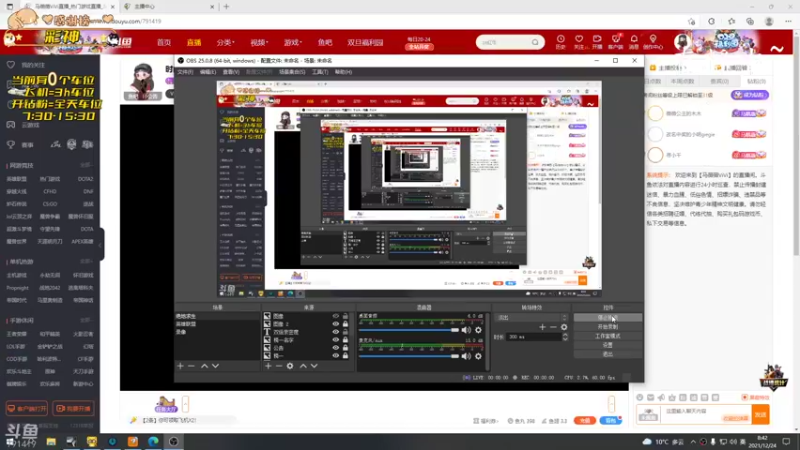Open transition properties gear icon
This screenshot has width=800, height=450.
[x=564, y=327]
